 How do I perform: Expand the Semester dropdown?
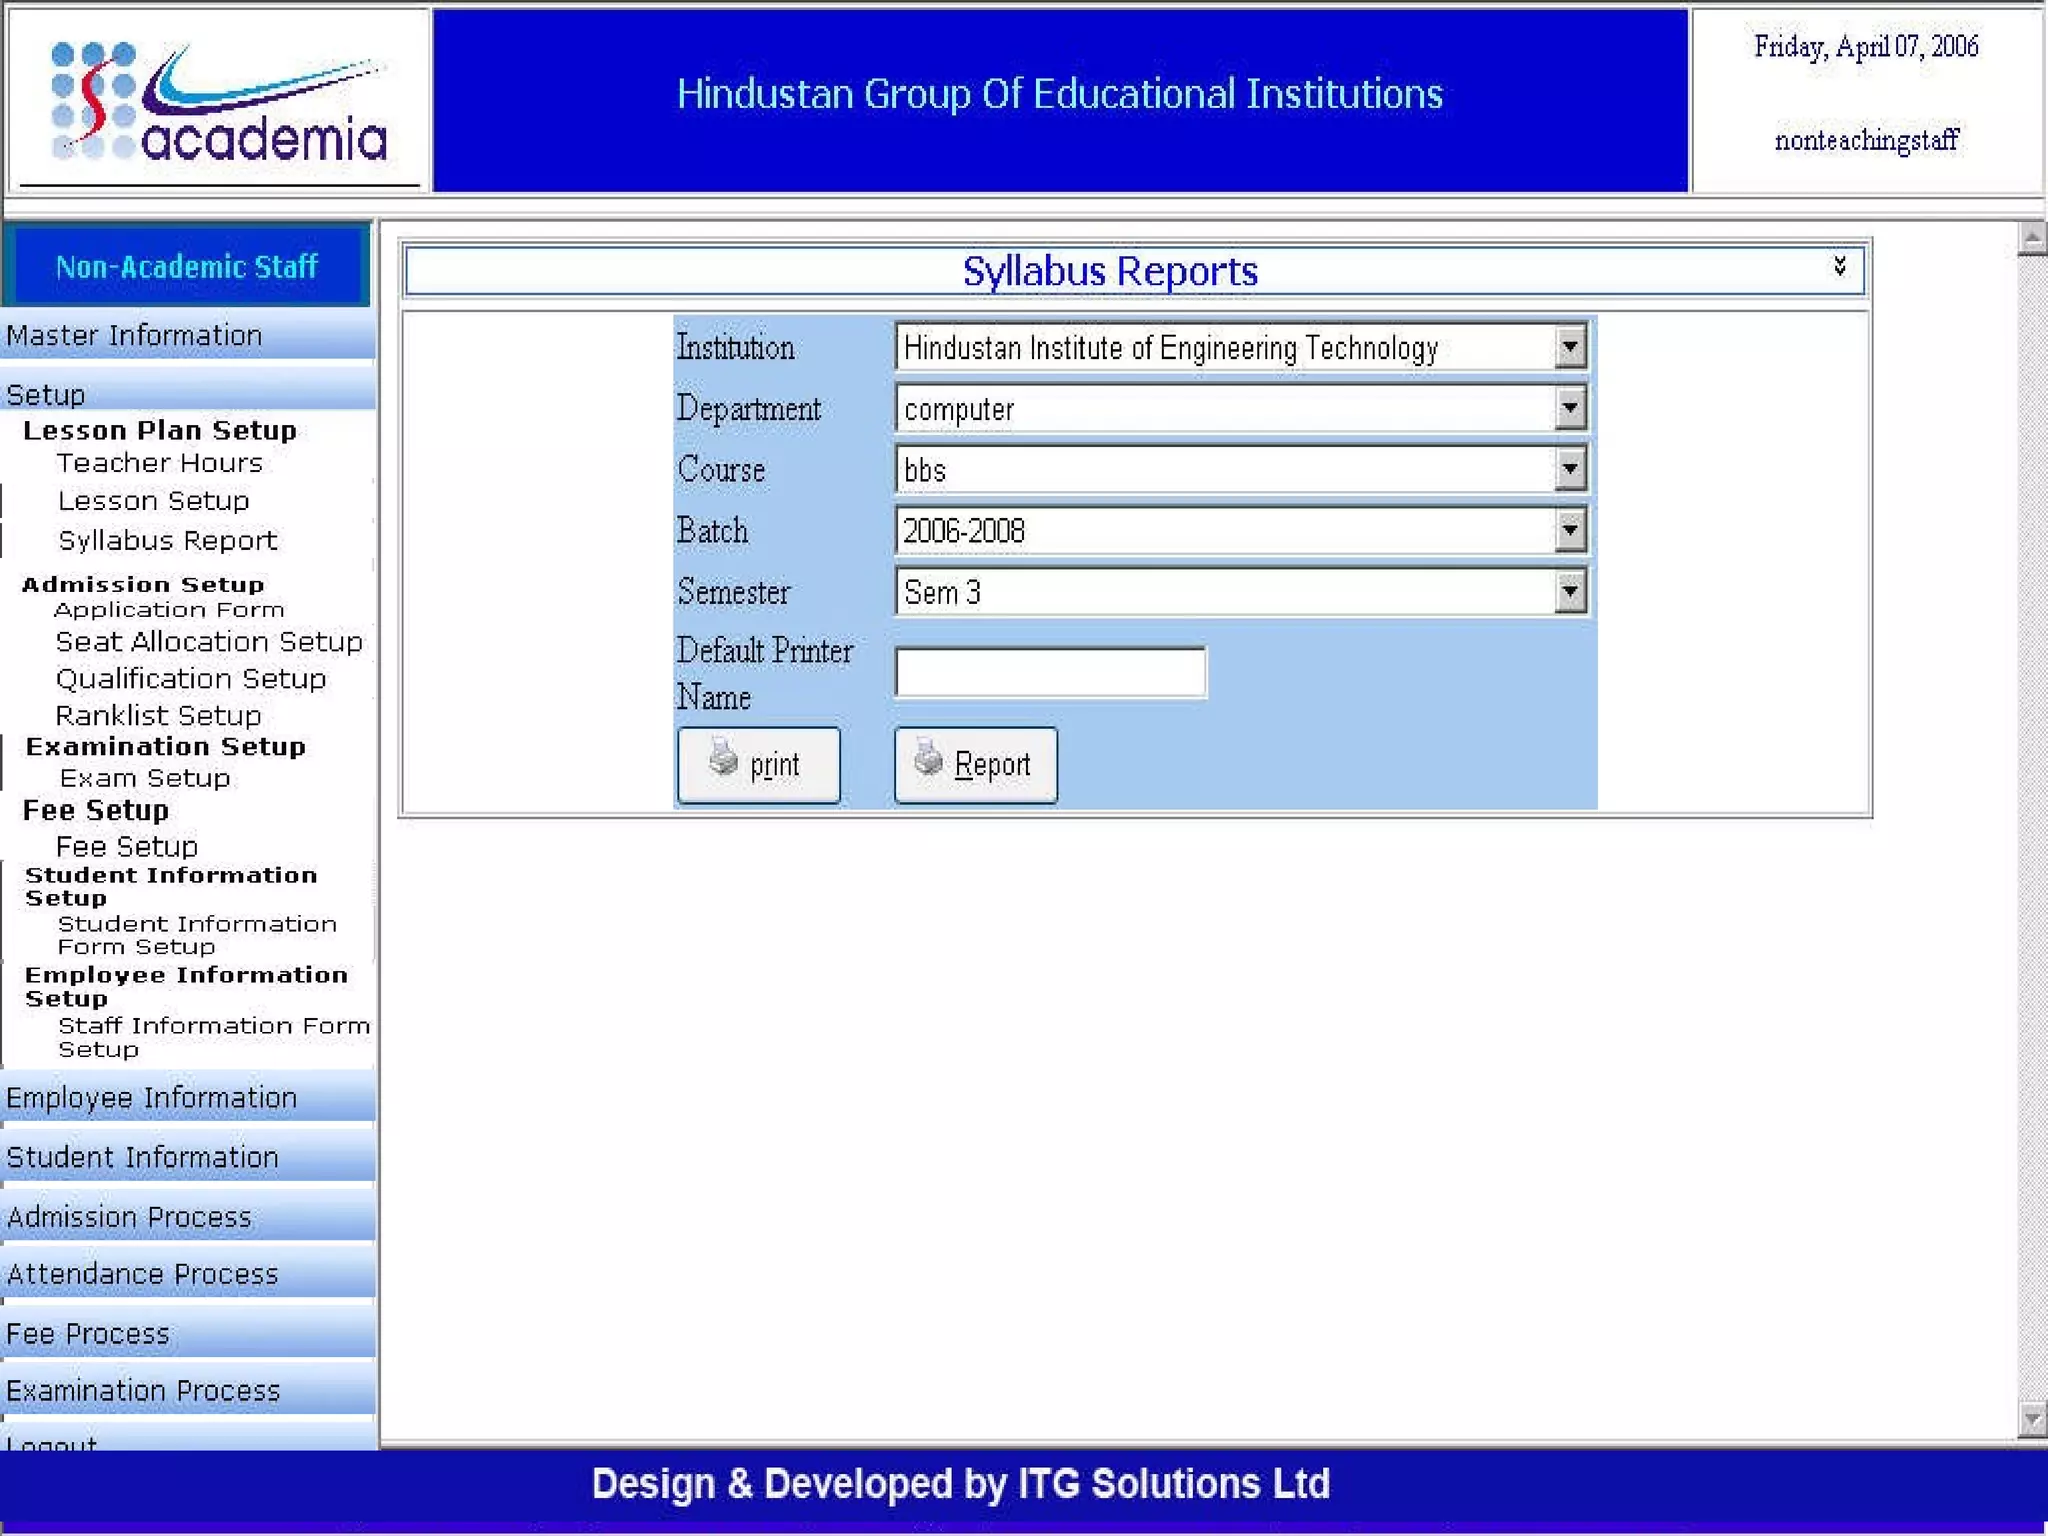(1570, 592)
